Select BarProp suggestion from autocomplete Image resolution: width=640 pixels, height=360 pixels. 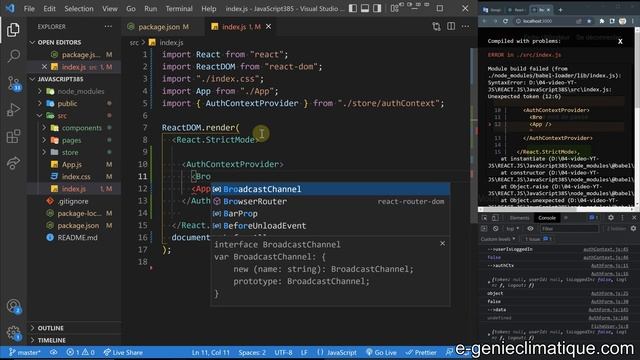331,213
